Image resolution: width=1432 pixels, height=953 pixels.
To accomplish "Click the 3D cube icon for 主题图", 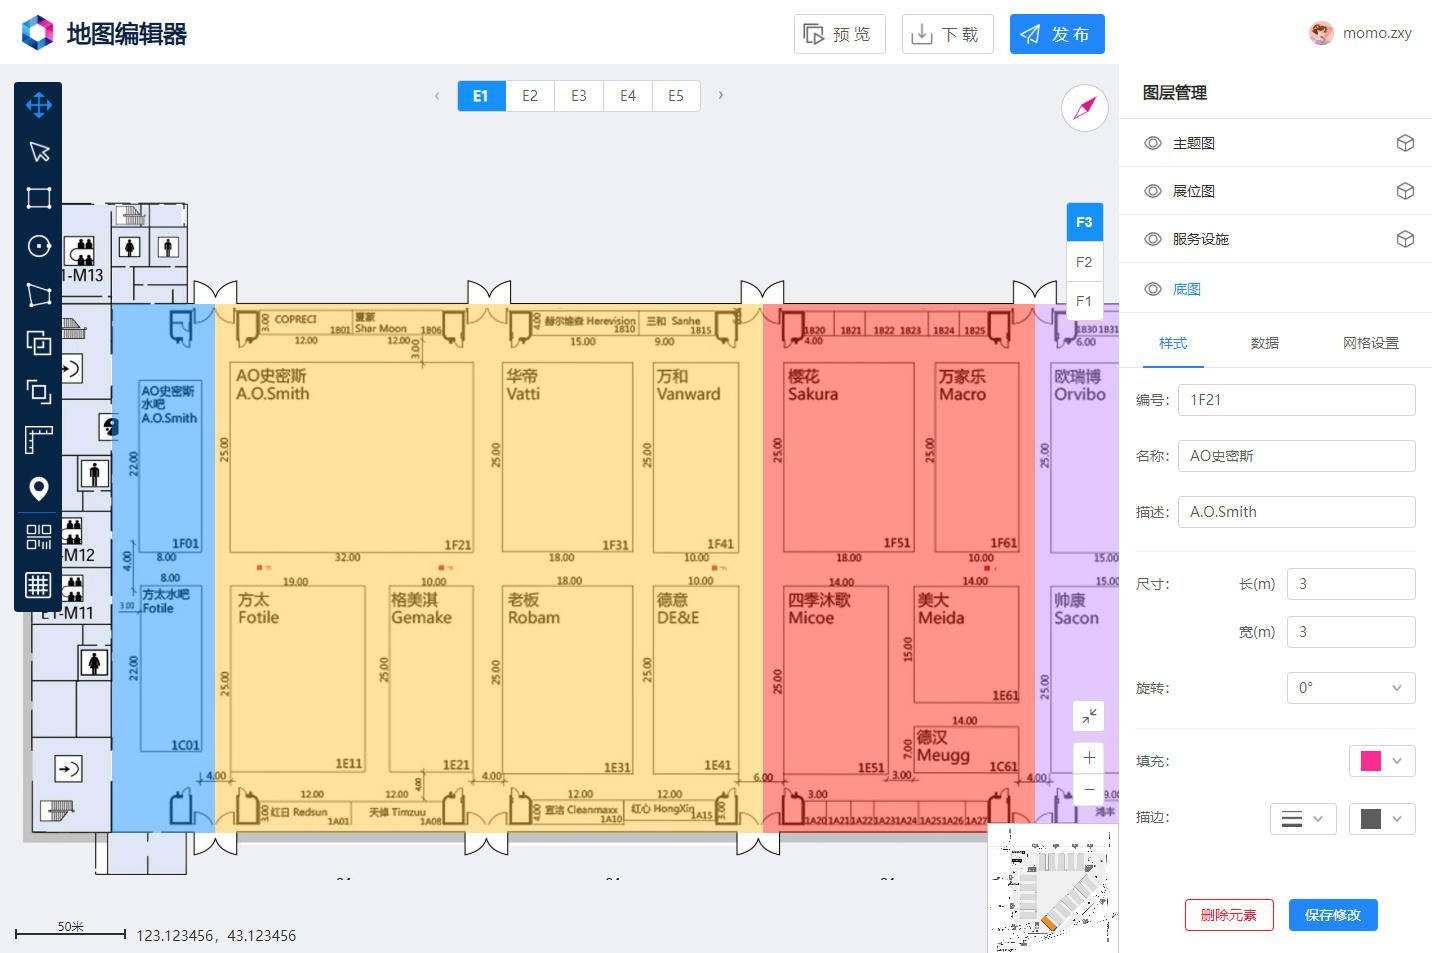I will (x=1405, y=143).
